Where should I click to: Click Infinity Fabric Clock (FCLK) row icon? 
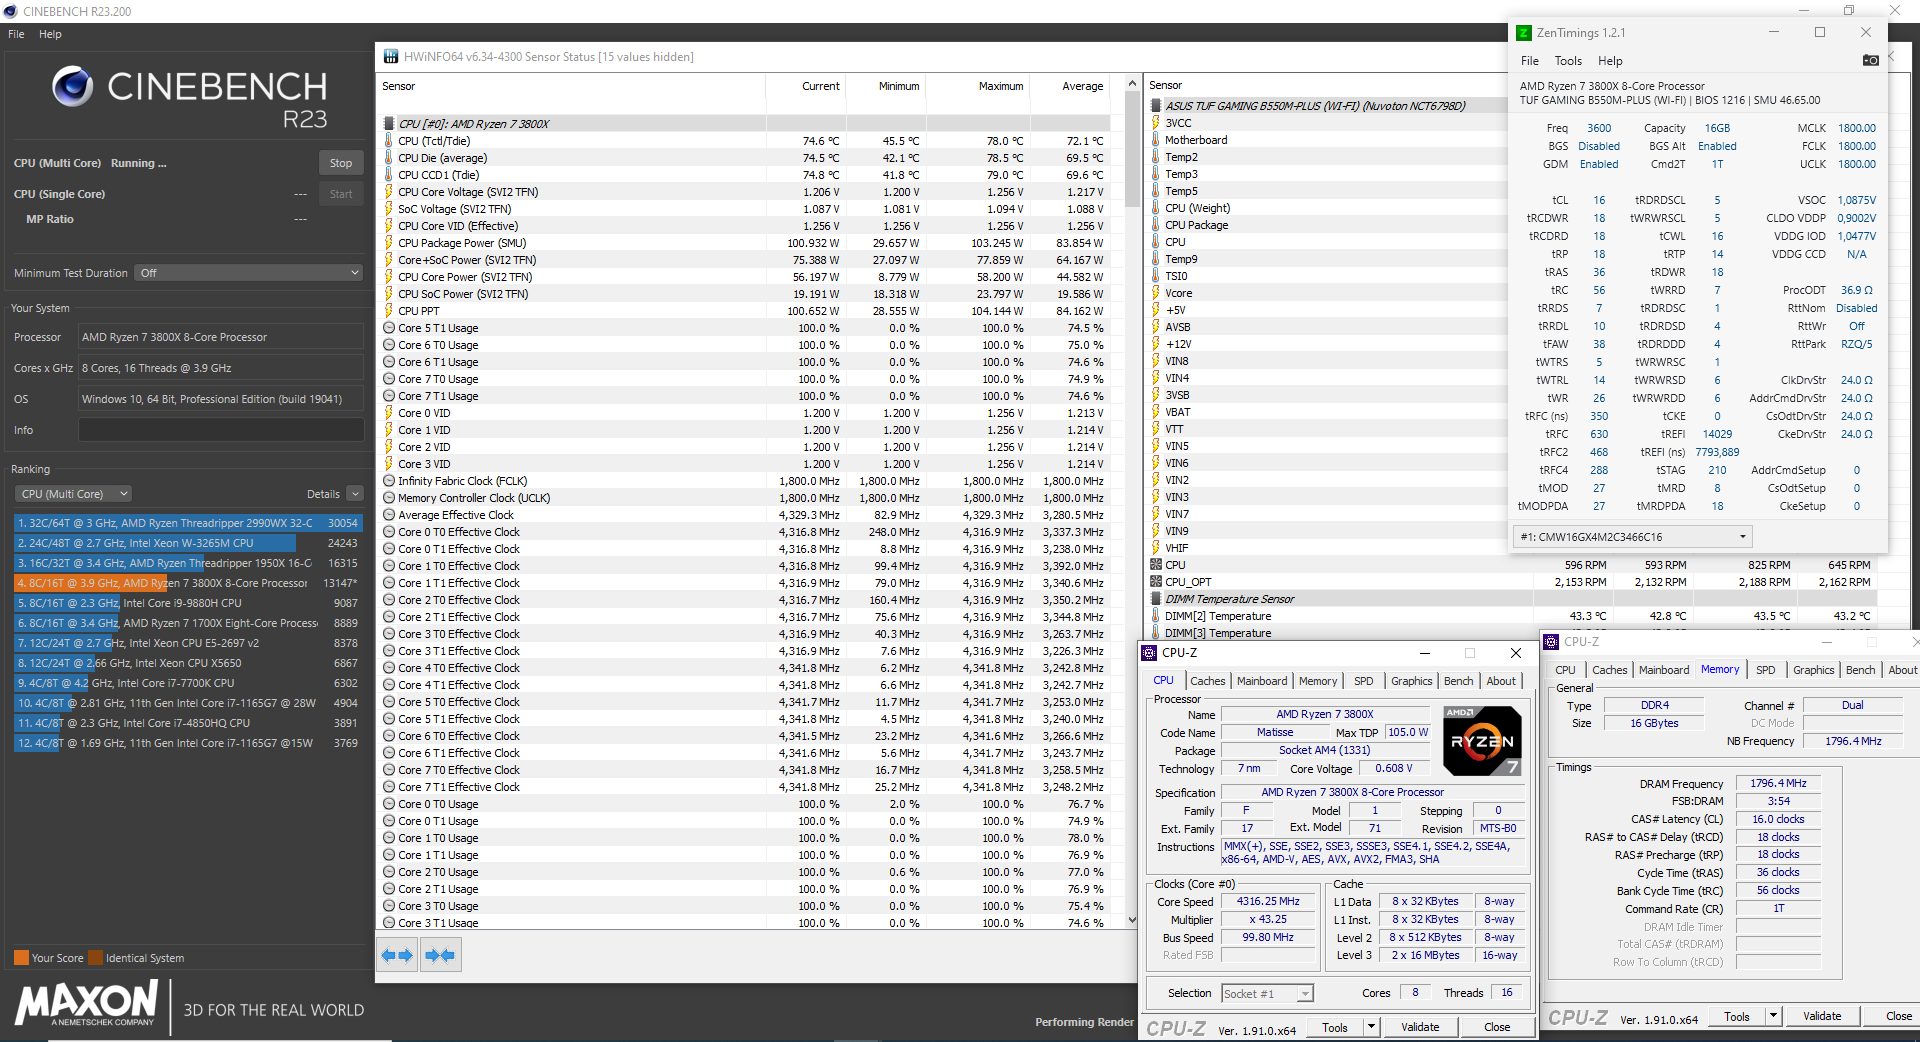[389, 481]
